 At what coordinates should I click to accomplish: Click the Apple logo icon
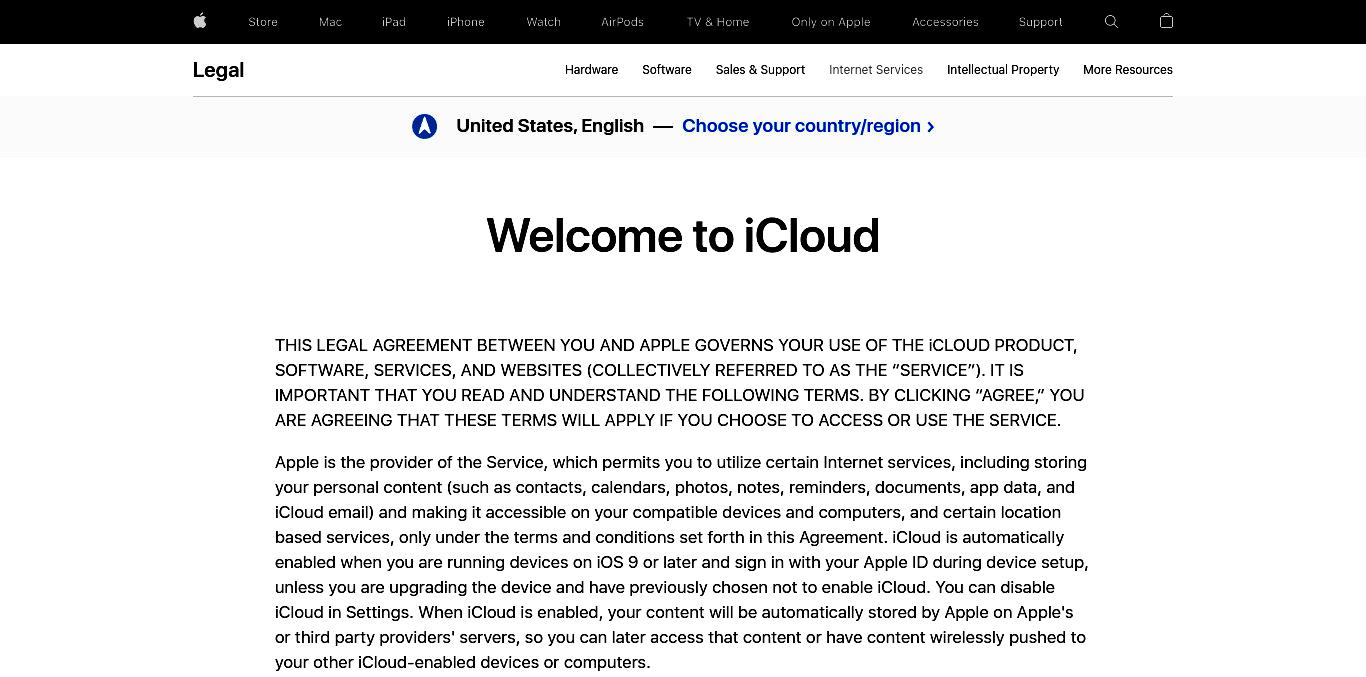(200, 21)
